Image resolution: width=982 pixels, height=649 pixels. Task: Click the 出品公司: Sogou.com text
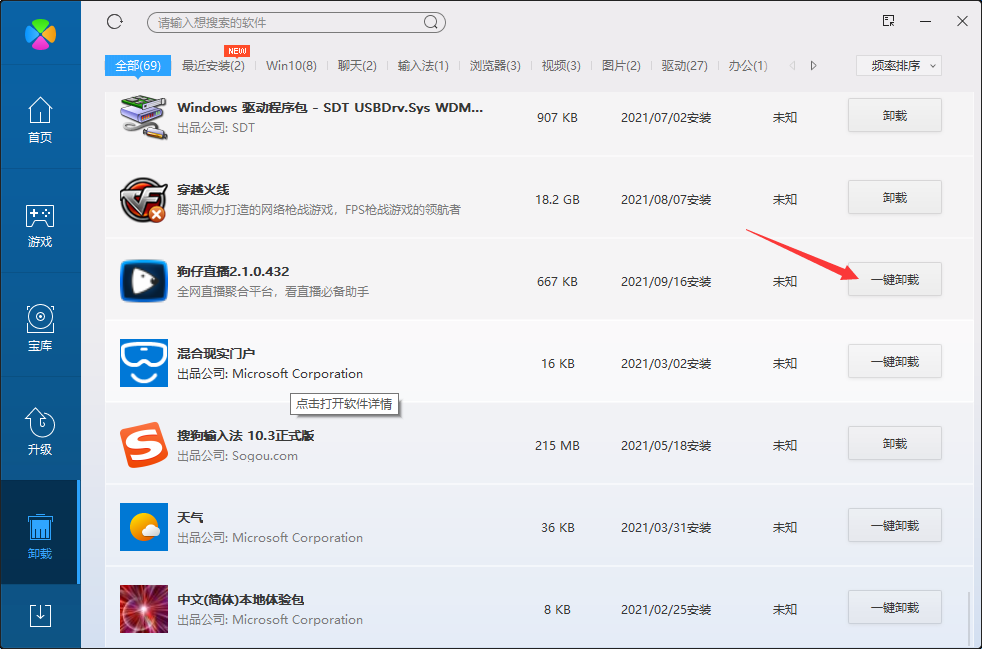pos(237,456)
